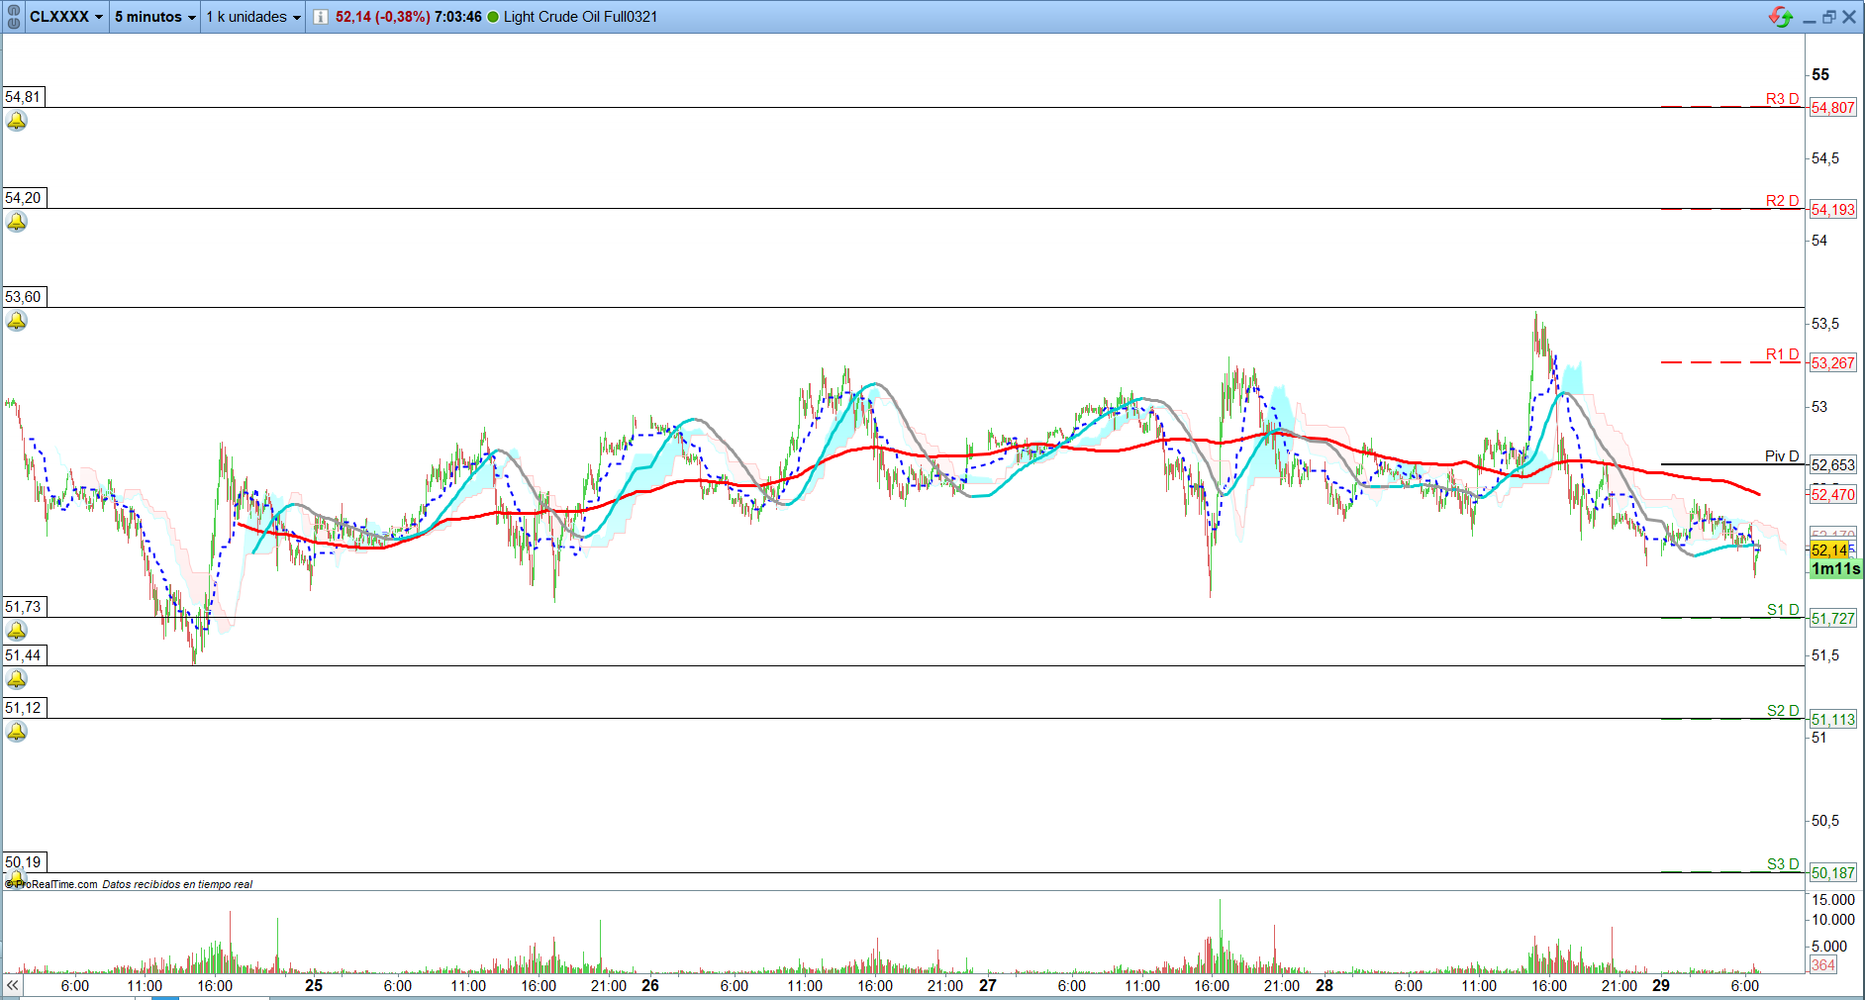The height and width of the screenshot is (1000, 1865).
Task: Click the green market status indicator dot
Action: click(493, 17)
